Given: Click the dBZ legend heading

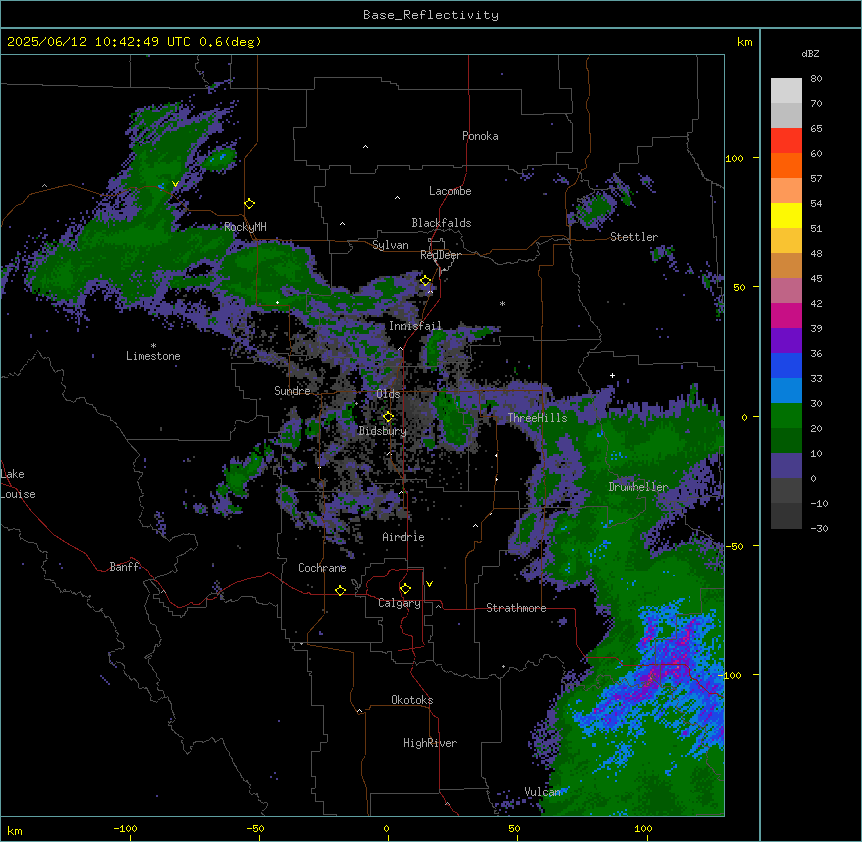Looking at the screenshot, I should (810, 53).
